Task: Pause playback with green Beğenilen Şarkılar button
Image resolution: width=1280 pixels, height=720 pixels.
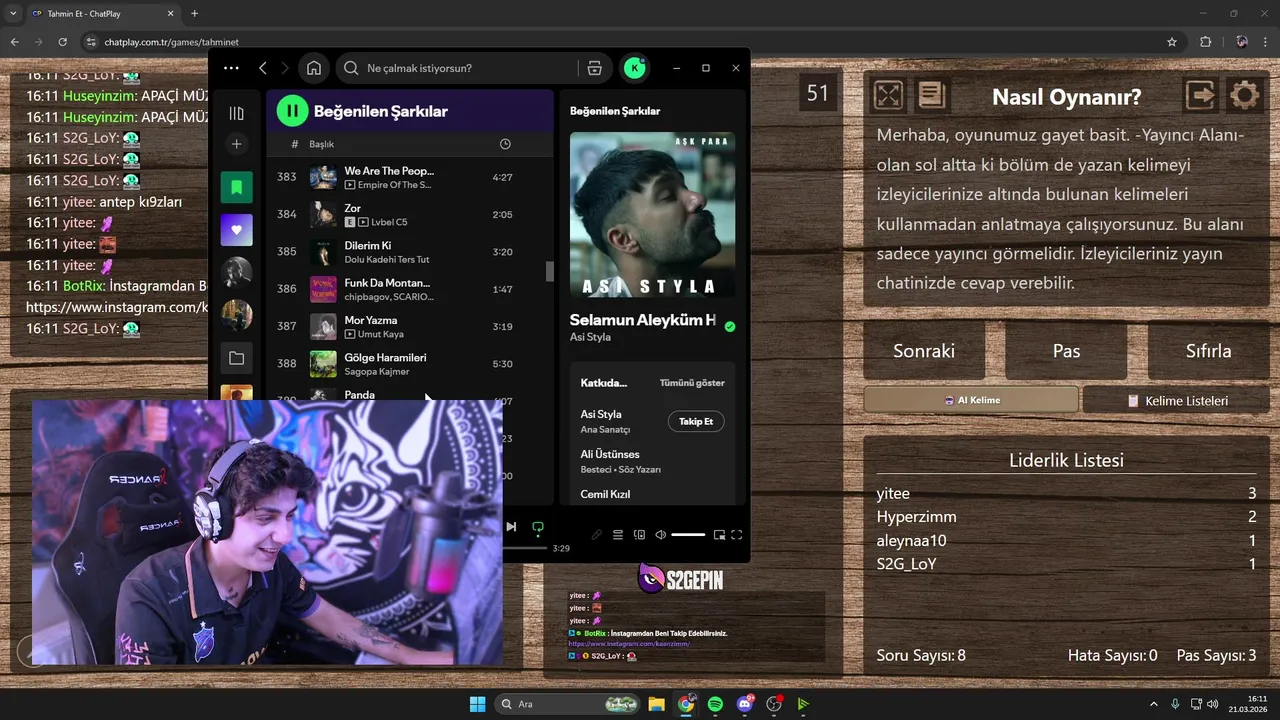Action: click(x=292, y=111)
